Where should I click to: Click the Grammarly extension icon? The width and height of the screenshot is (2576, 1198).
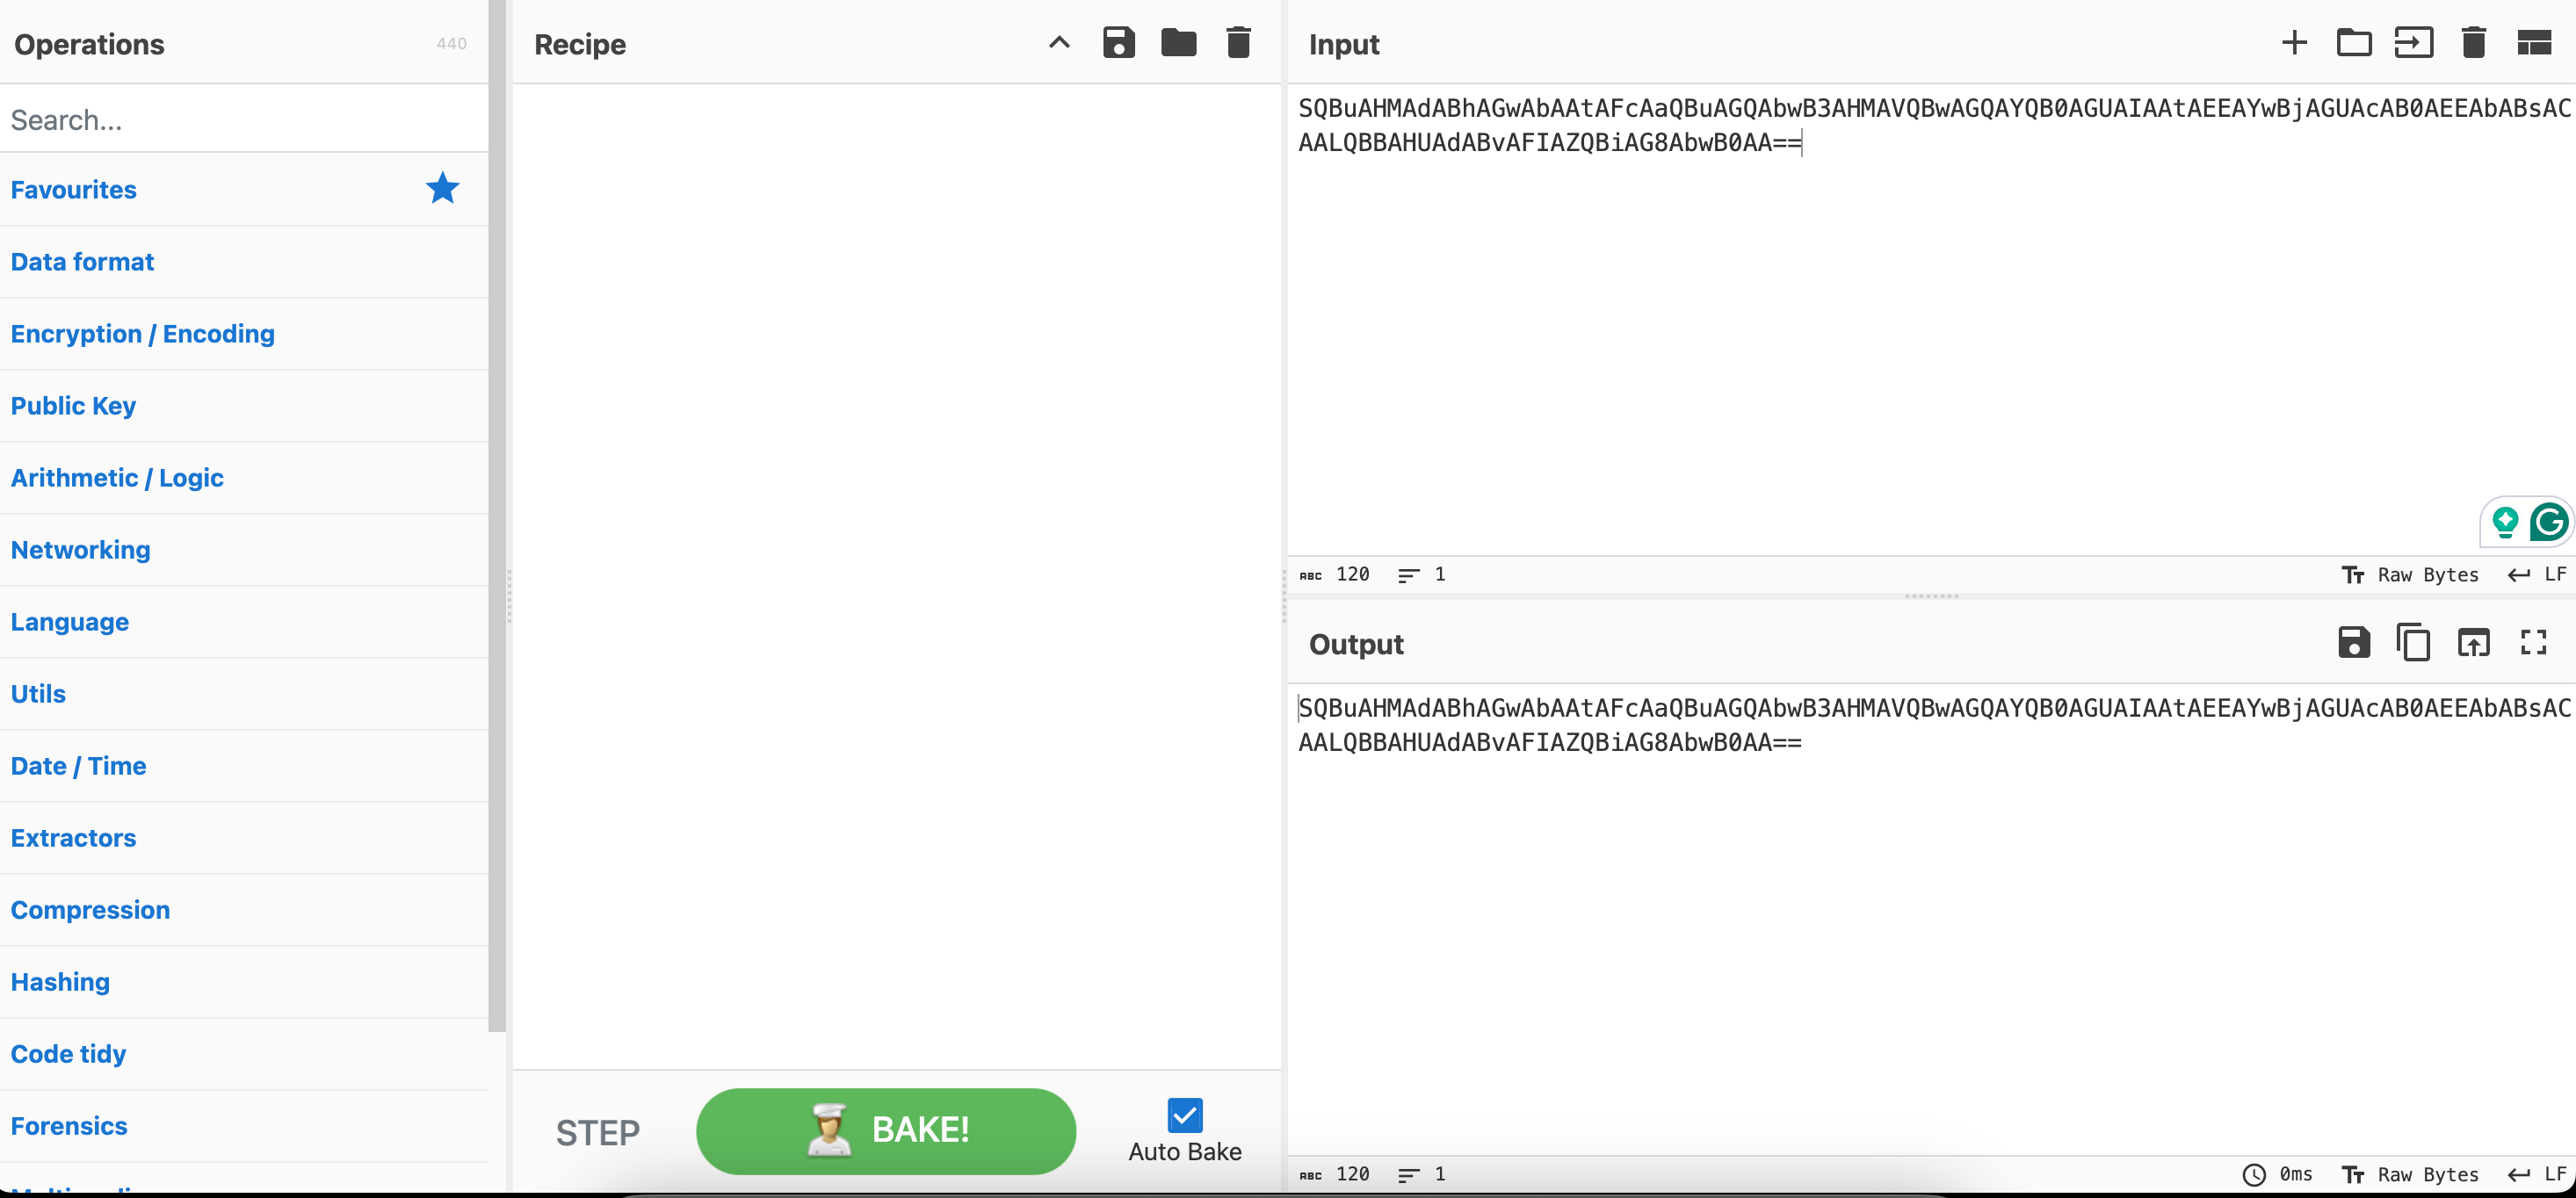click(2548, 521)
